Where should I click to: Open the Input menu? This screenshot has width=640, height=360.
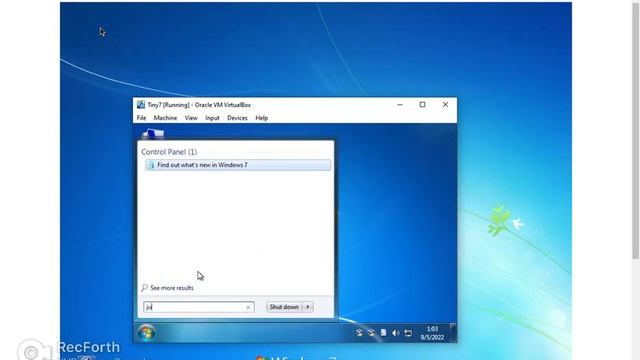coord(212,118)
